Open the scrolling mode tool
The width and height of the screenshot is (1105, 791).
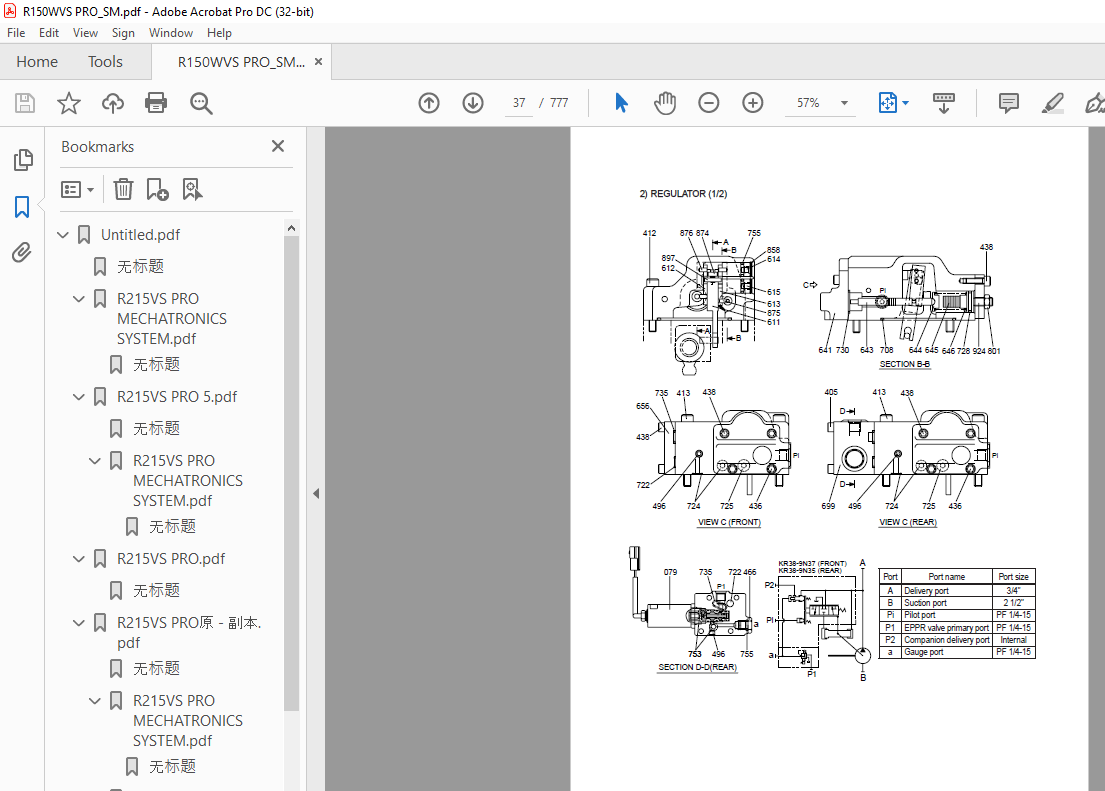click(x=944, y=103)
